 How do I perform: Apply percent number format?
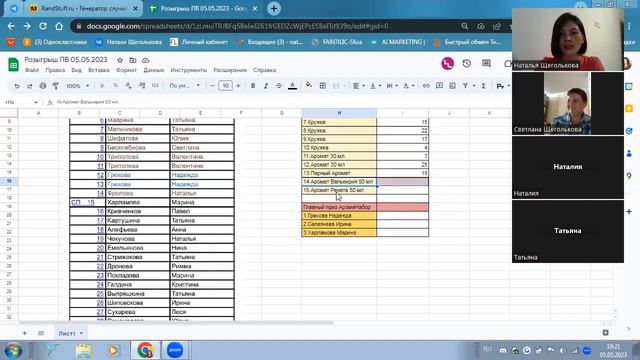[x=116, y=86]
